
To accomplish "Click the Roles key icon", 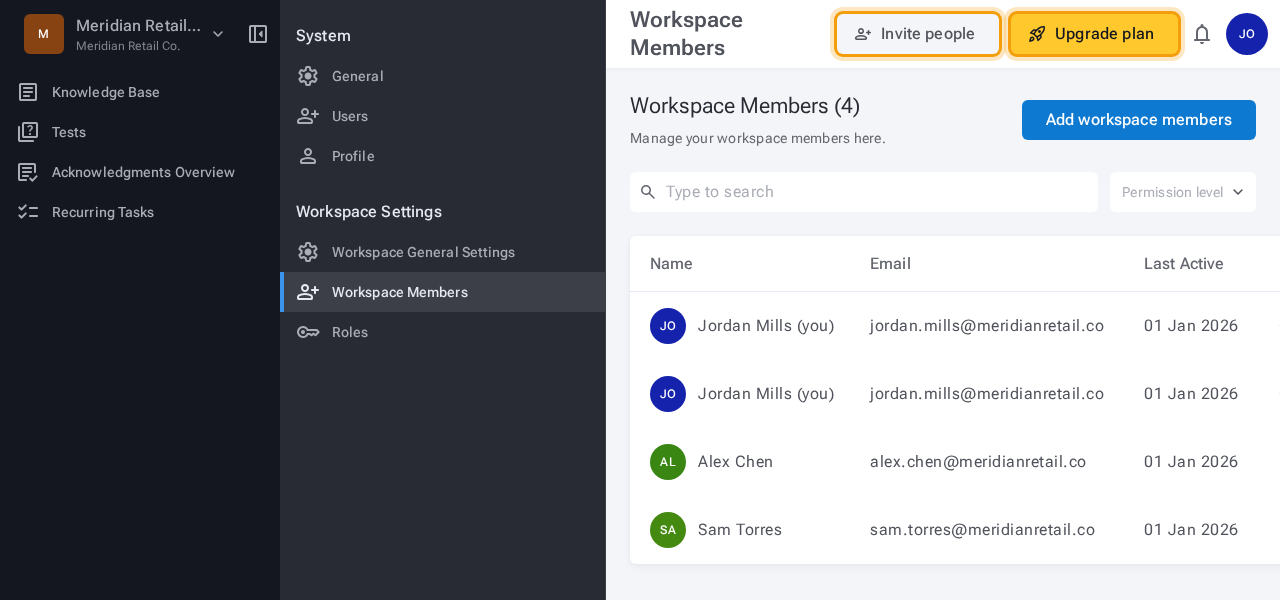I will pos(308,332).
